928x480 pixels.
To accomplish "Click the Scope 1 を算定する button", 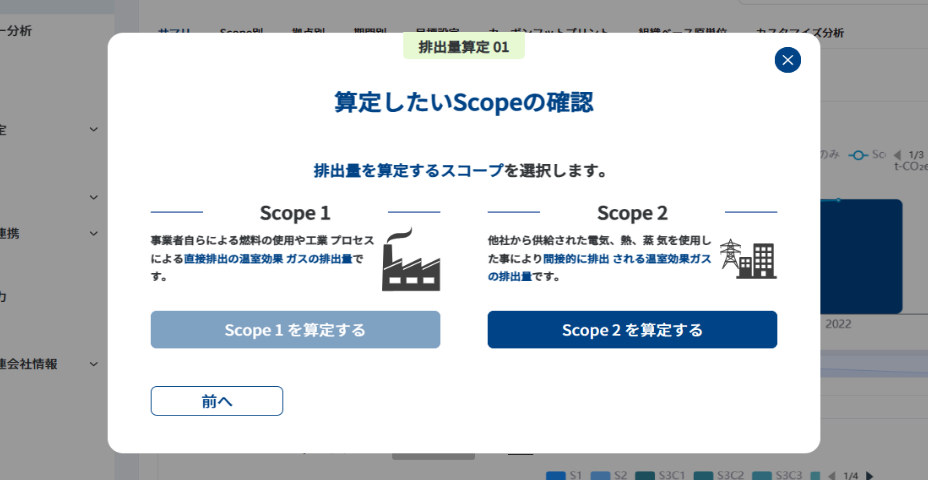I will tap(295, 330).
